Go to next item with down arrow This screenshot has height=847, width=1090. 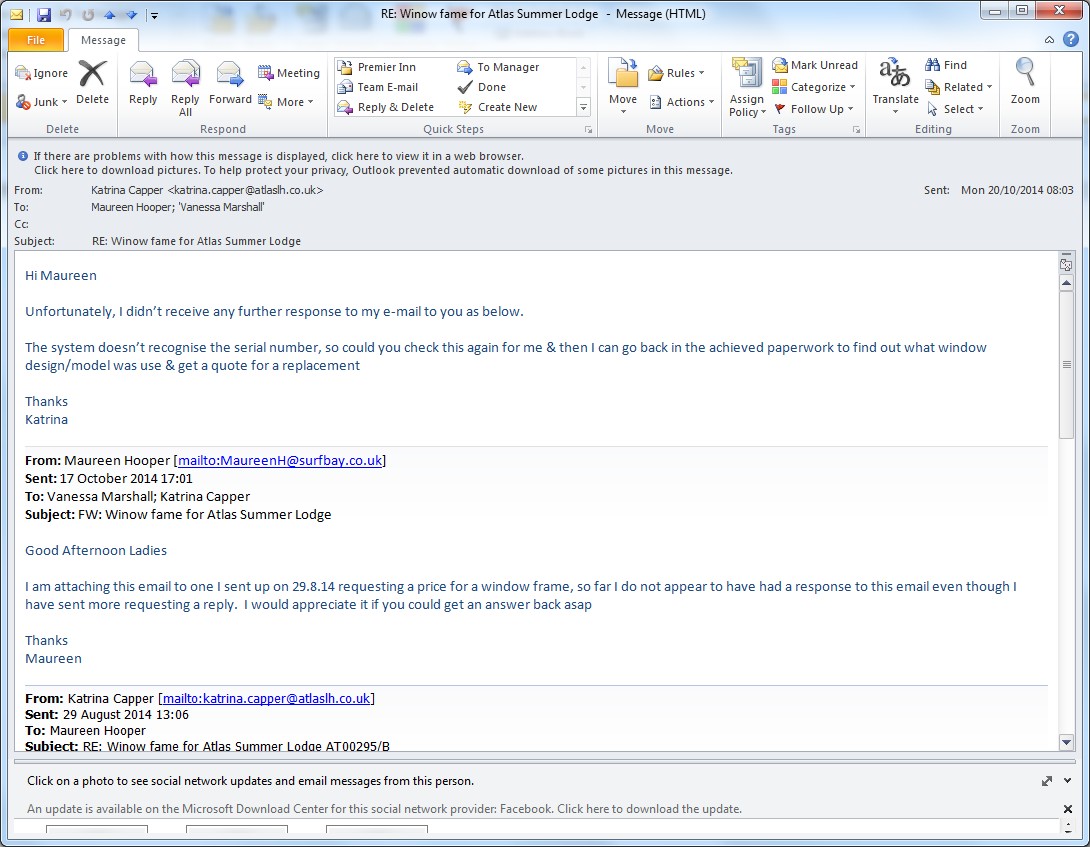tap(131, 15)
